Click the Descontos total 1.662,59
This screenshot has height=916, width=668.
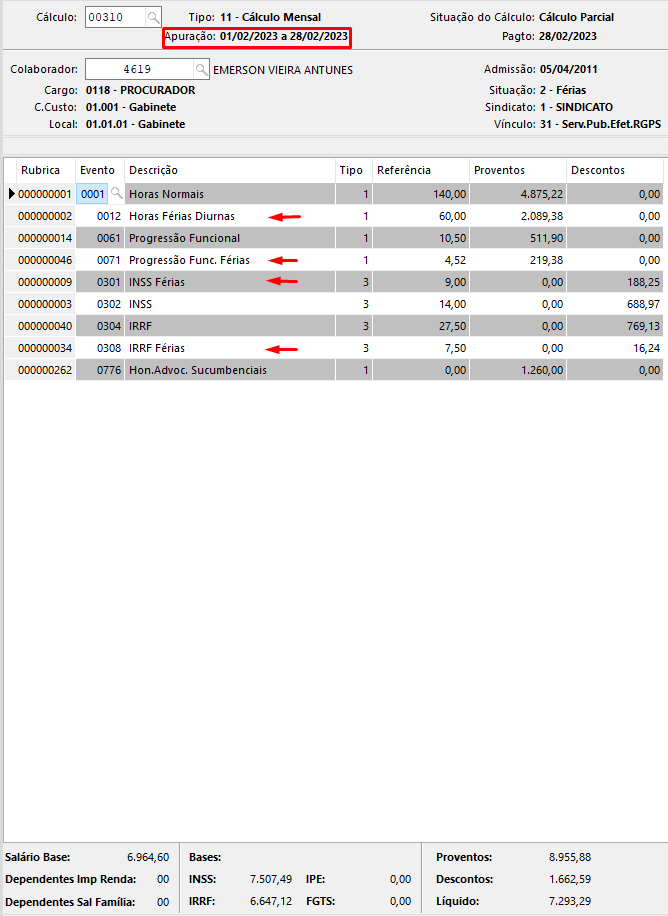[x=570, y=879]
